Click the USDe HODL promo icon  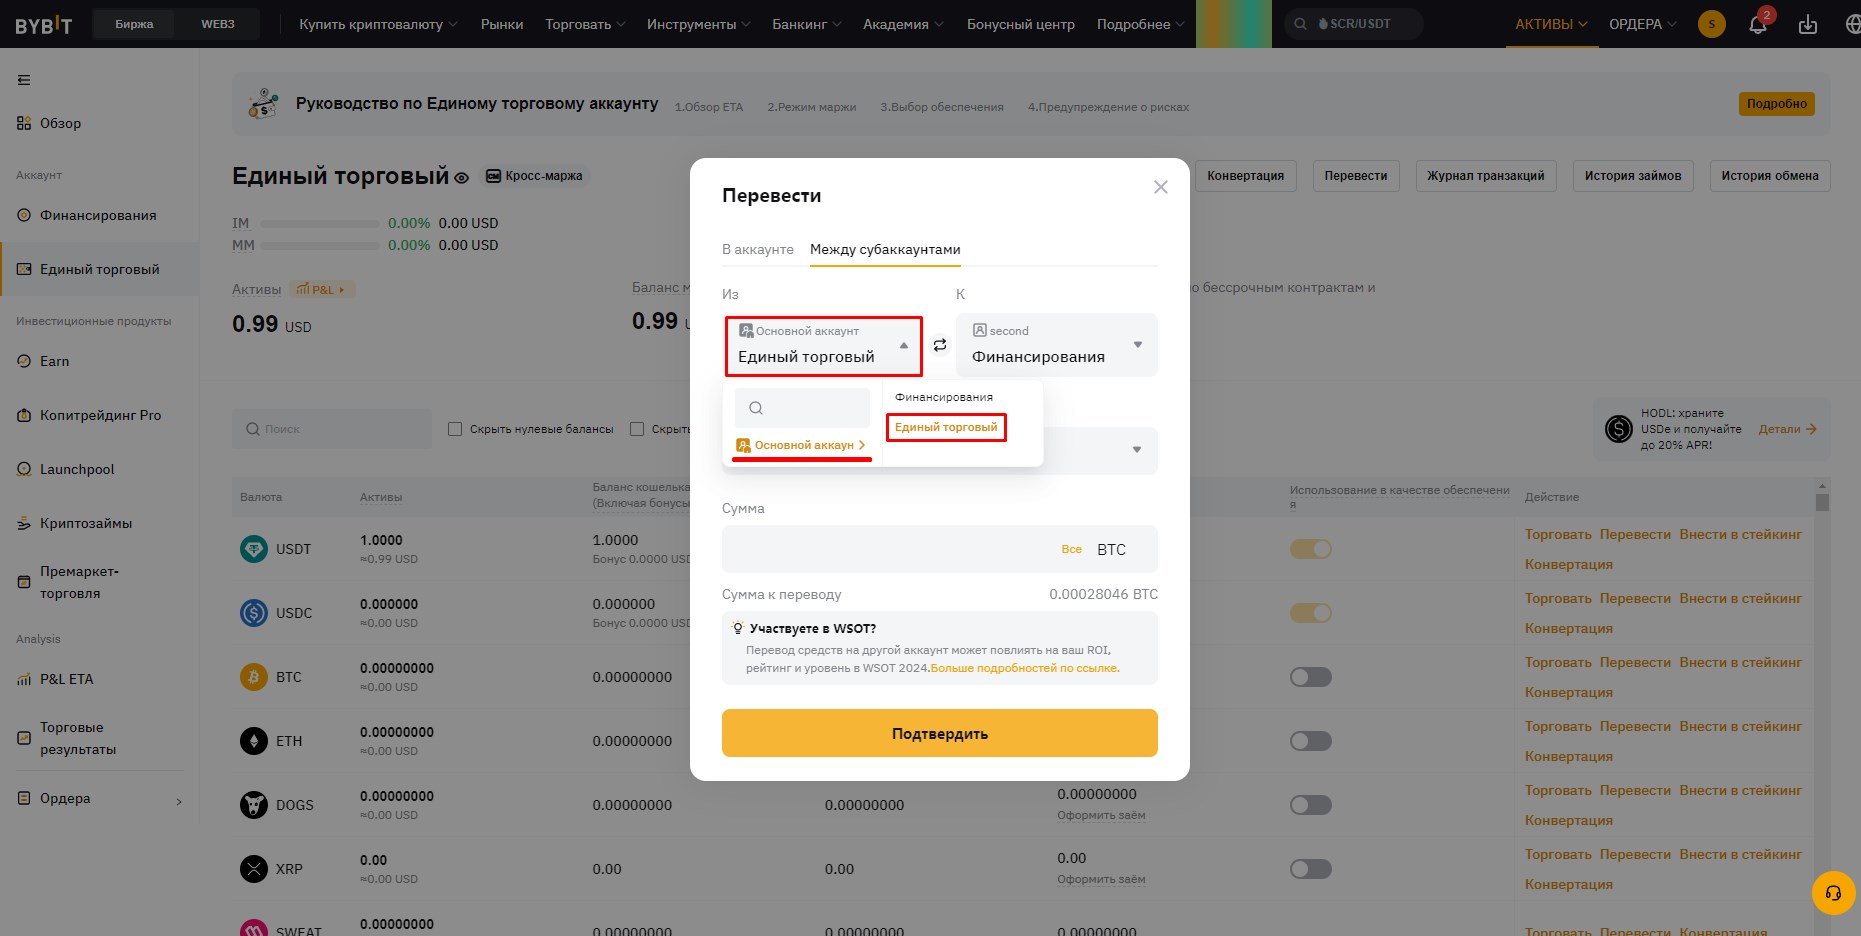(x=1618, y=429)
